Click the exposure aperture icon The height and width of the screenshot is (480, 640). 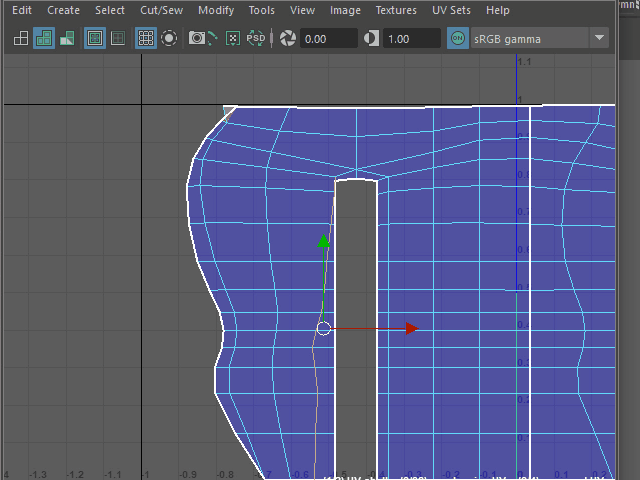tap(288, 39)
